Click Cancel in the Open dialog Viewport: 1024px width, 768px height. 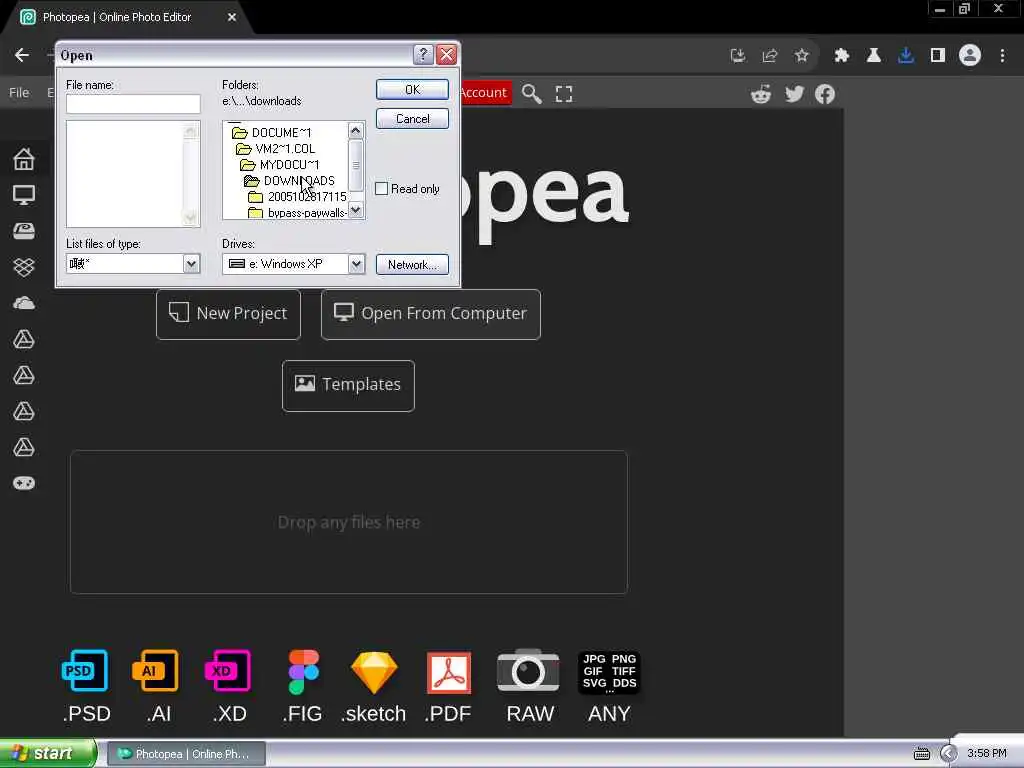pyautogui.click(x=412, y=119)
